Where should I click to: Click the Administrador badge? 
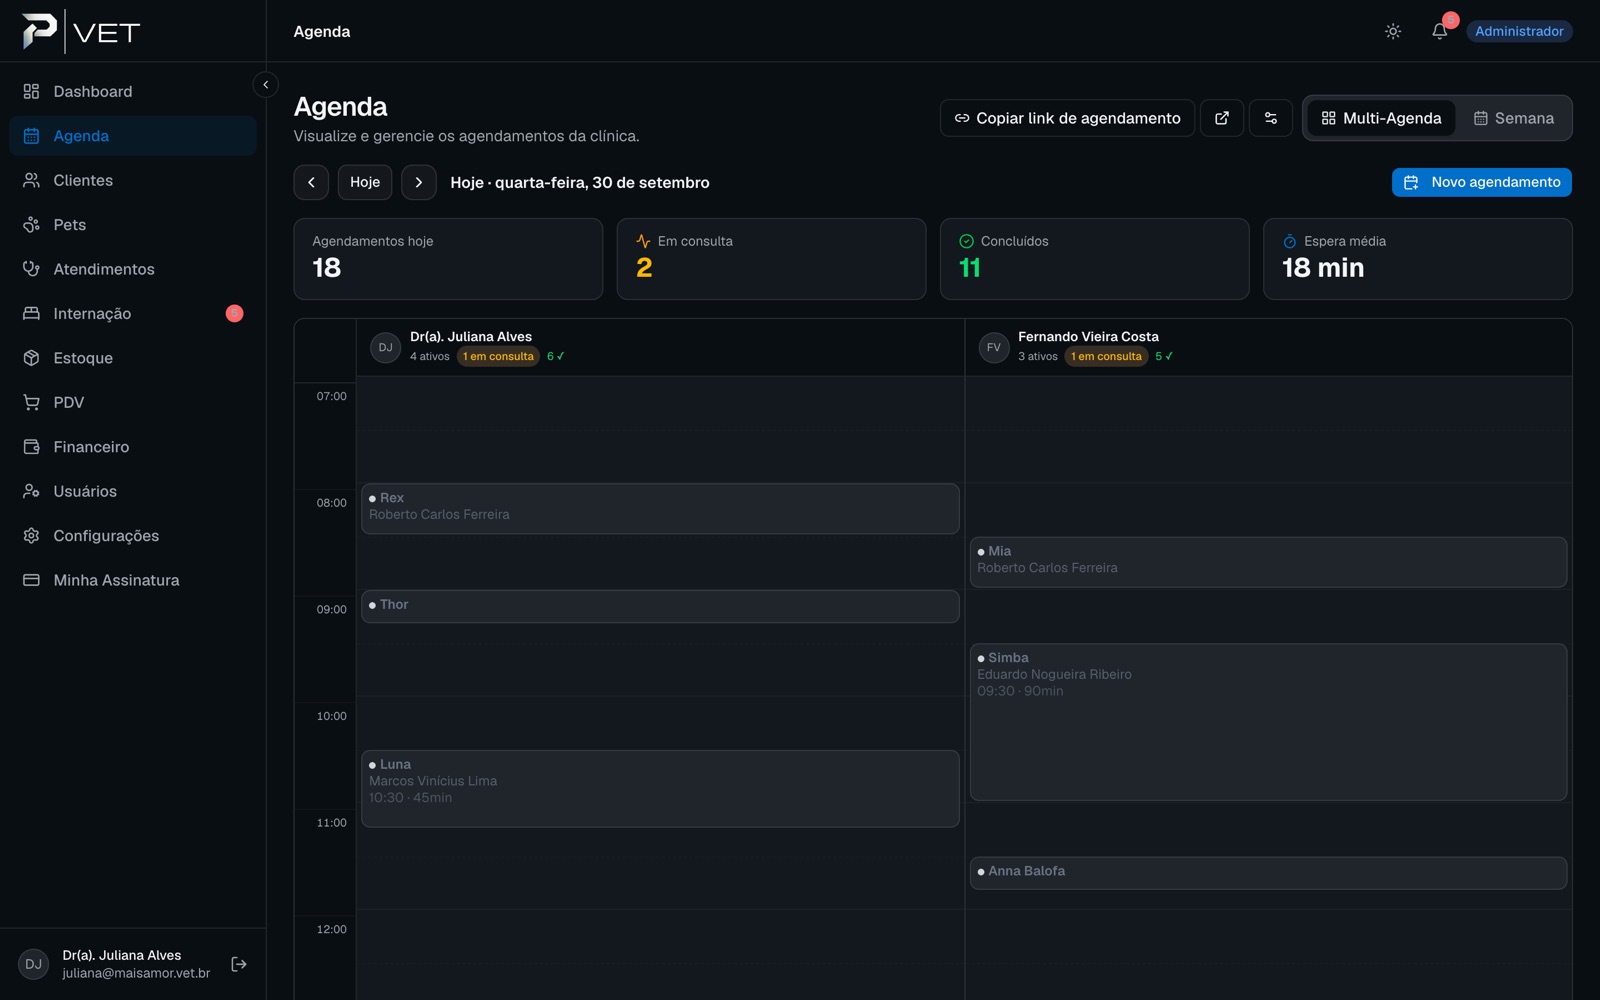coord(1519,31)
